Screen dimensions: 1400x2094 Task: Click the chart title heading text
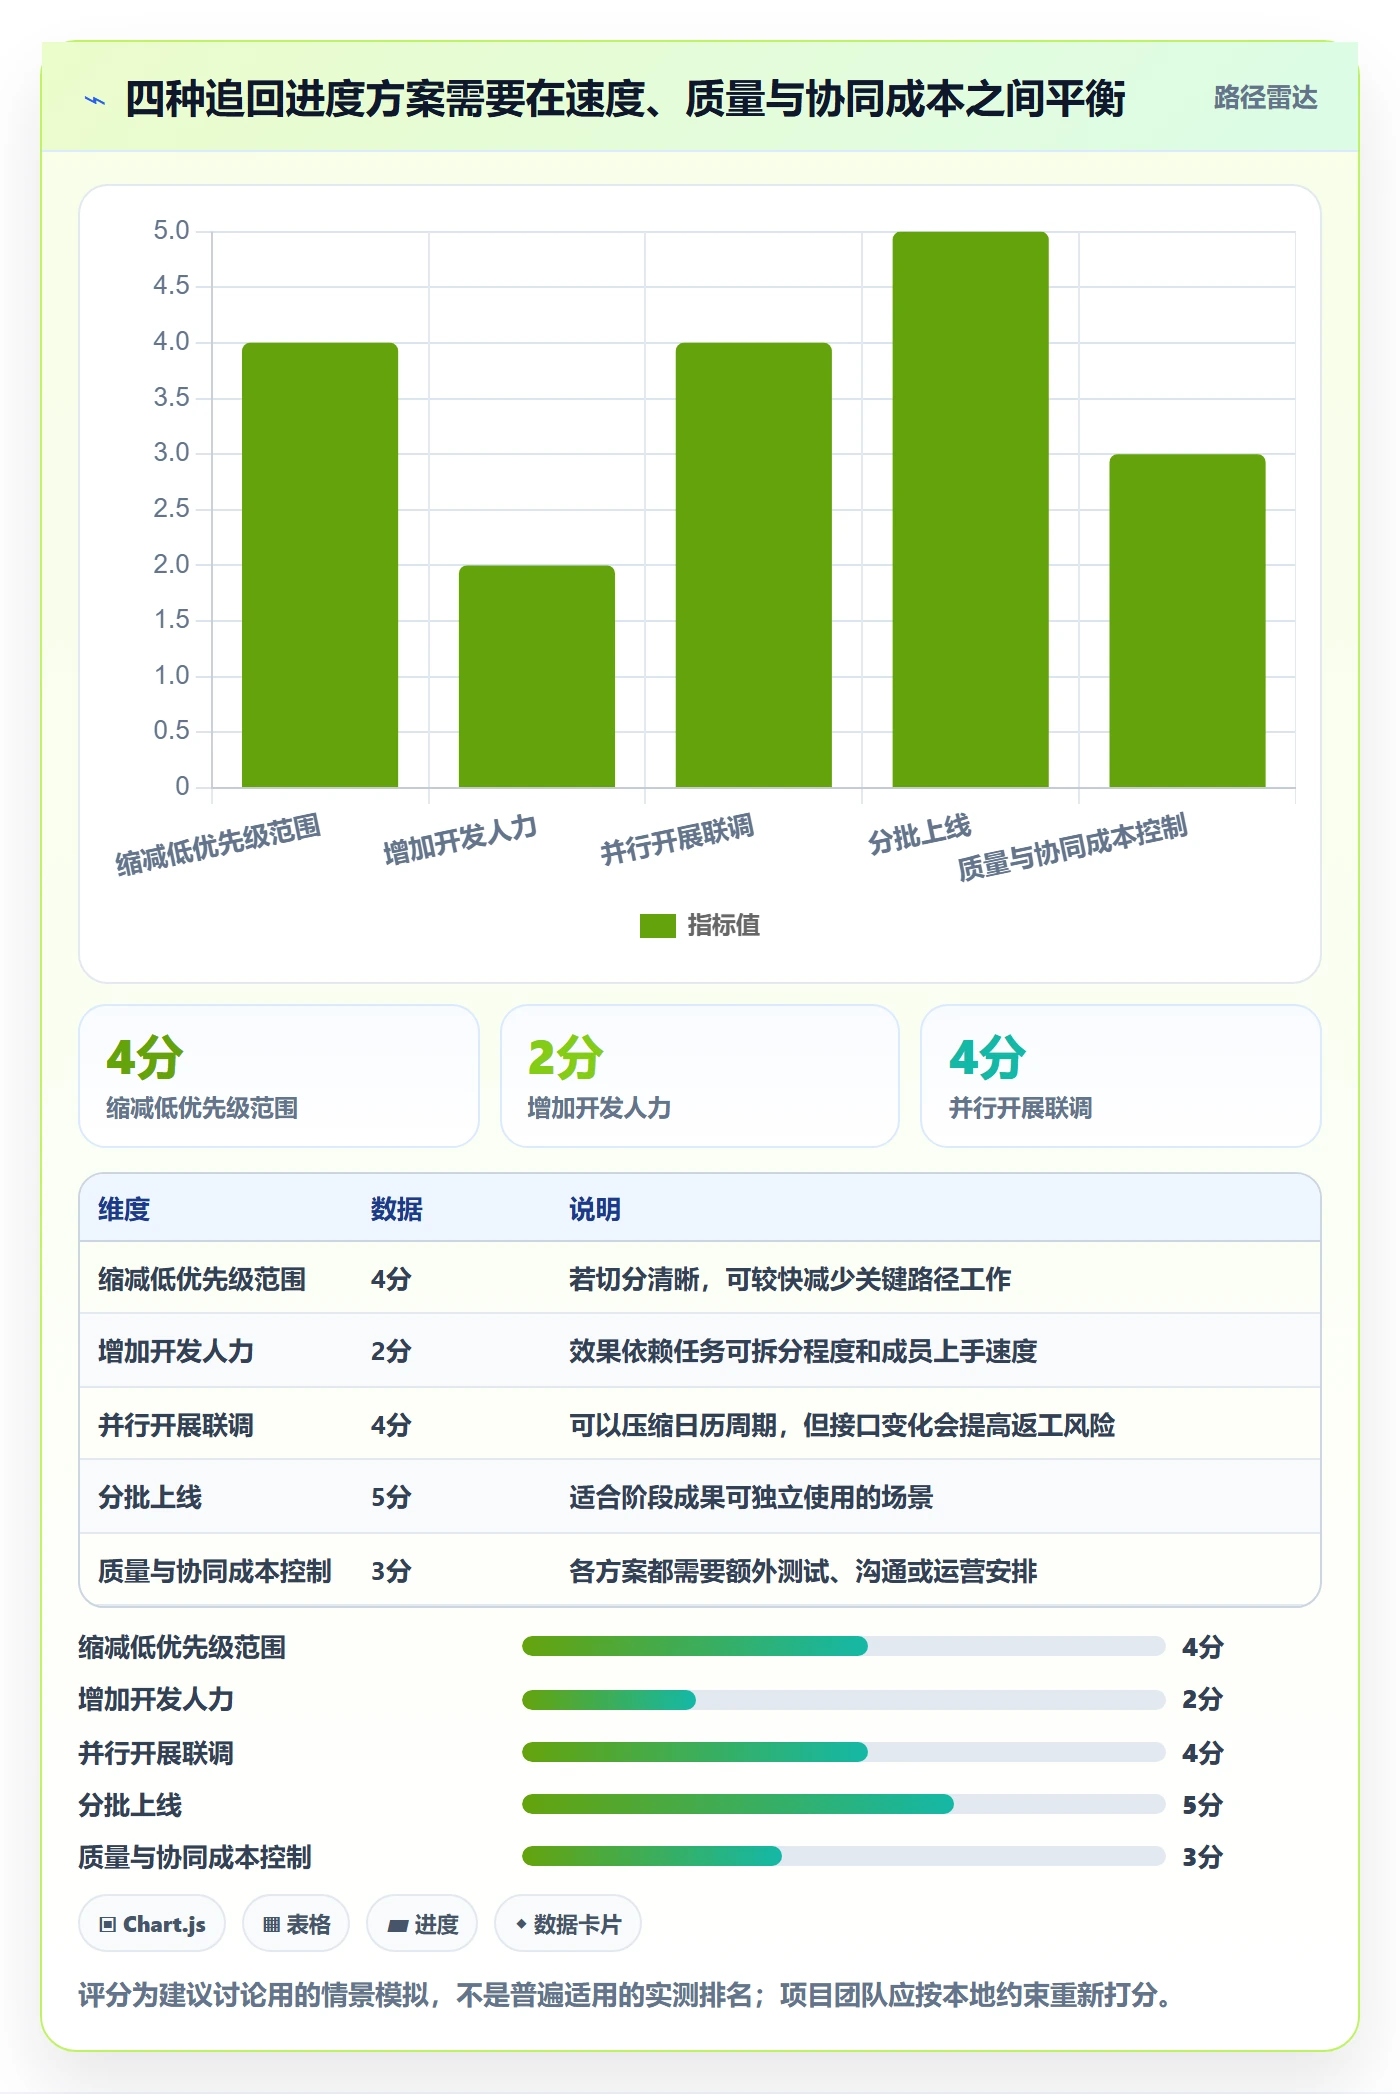point(625,99)
